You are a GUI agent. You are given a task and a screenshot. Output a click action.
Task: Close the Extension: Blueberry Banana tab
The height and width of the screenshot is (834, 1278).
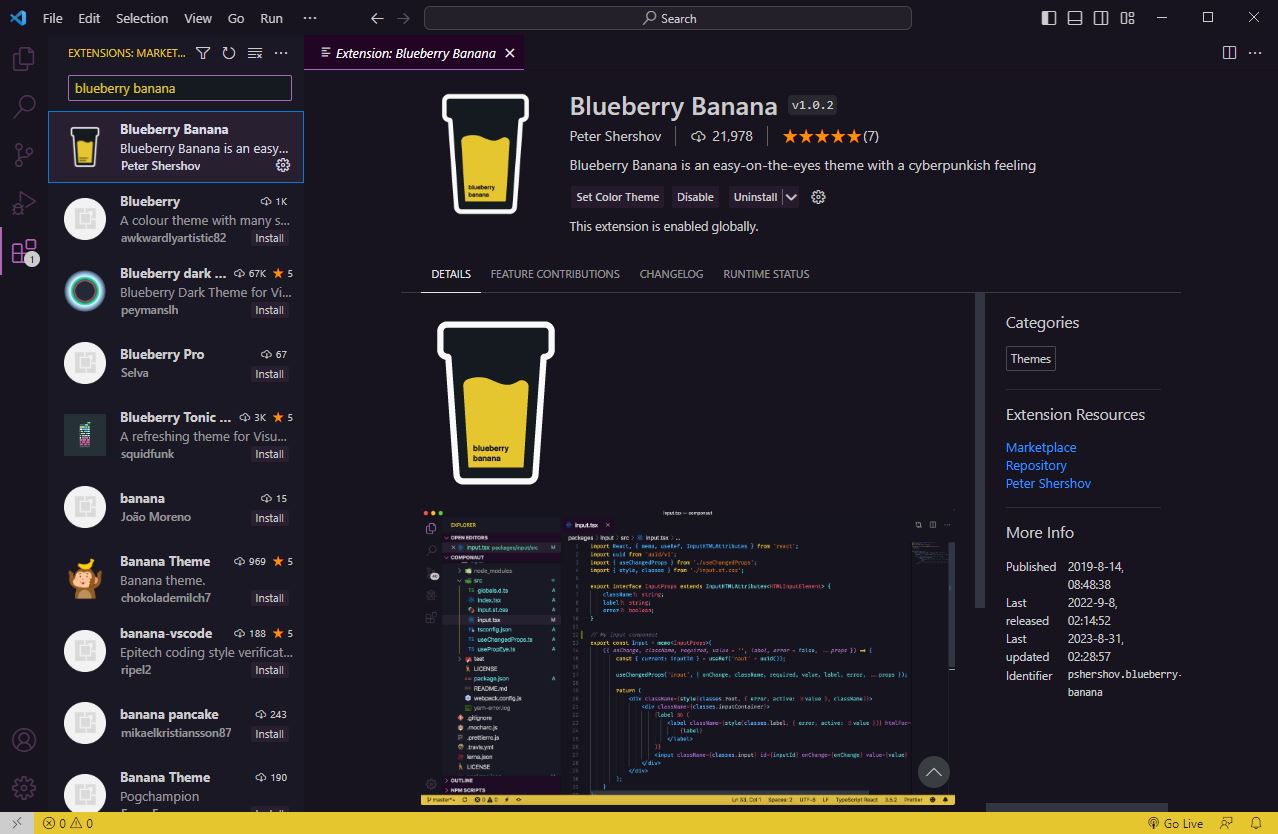click(510, 53)
